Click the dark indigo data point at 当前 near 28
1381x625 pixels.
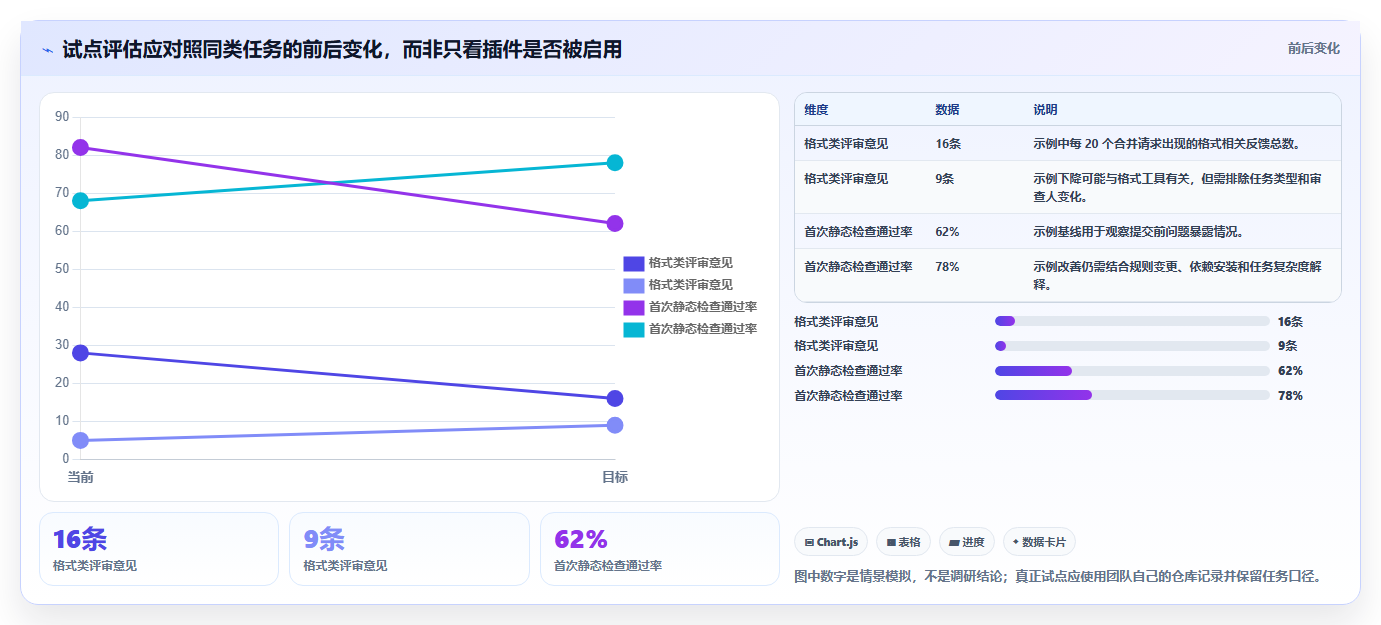pyautogui.click(x=81, y=353)
